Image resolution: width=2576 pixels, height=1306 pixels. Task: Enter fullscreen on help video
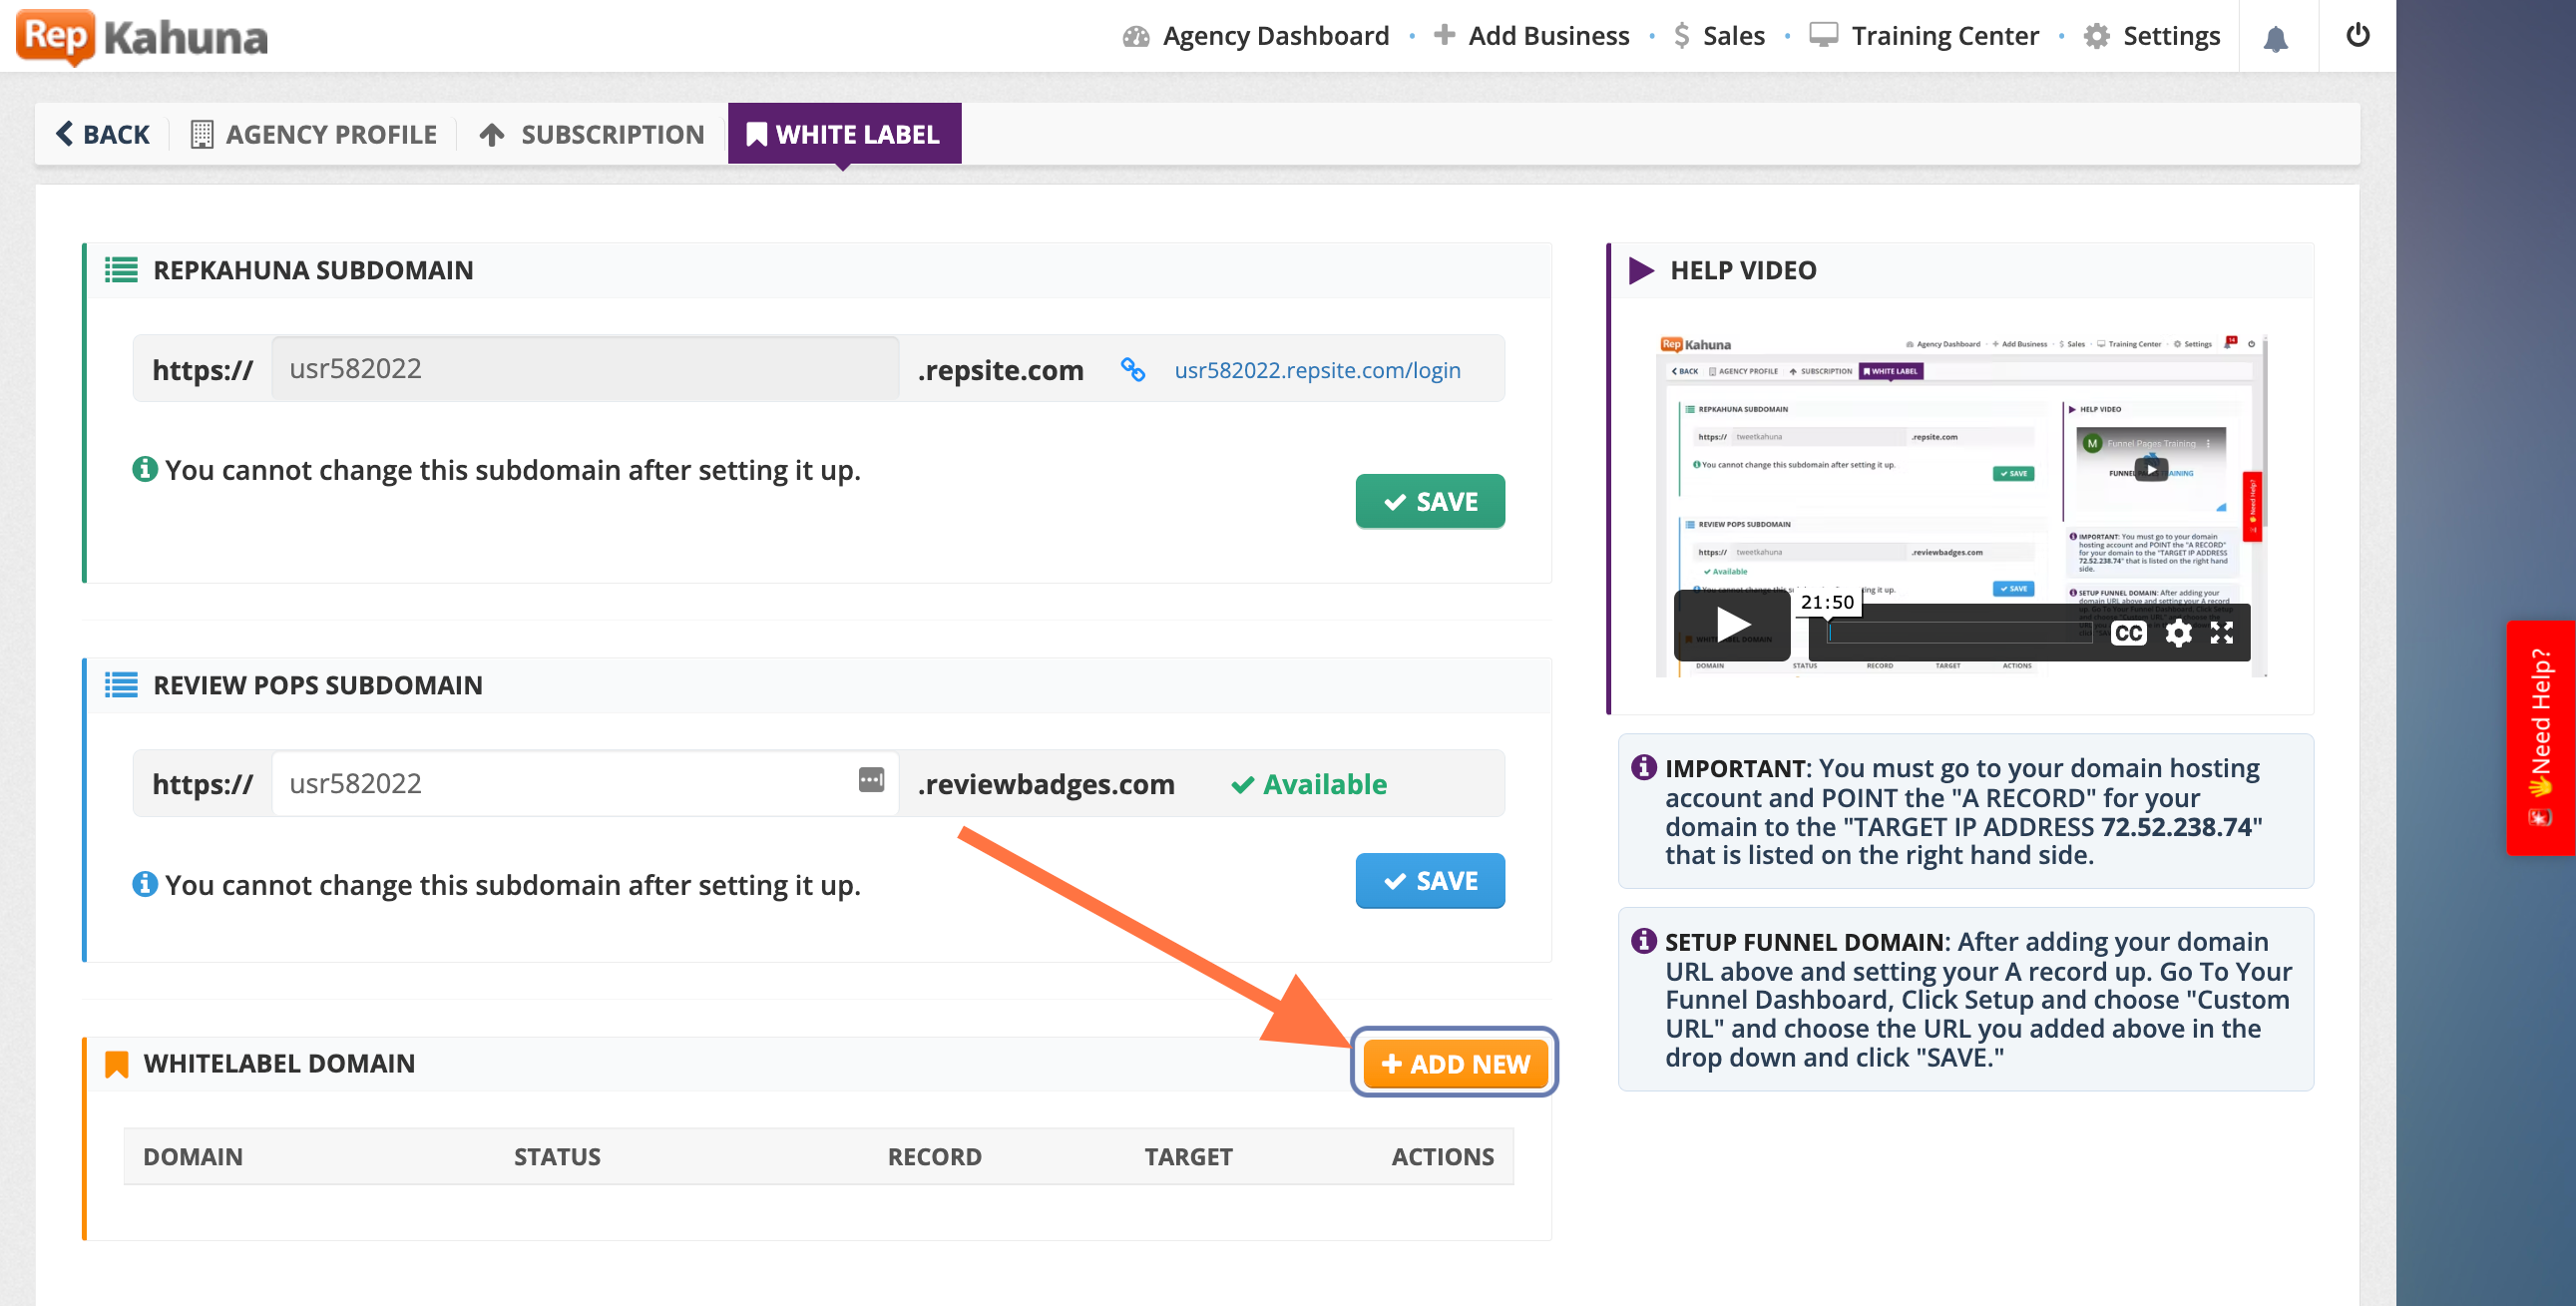2222,633
